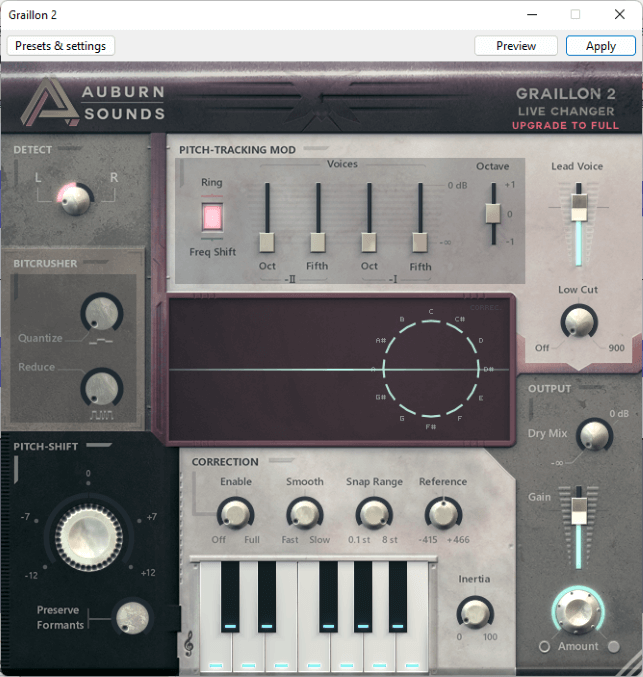Click the large Pitch-Shift dial

point(89,538)
